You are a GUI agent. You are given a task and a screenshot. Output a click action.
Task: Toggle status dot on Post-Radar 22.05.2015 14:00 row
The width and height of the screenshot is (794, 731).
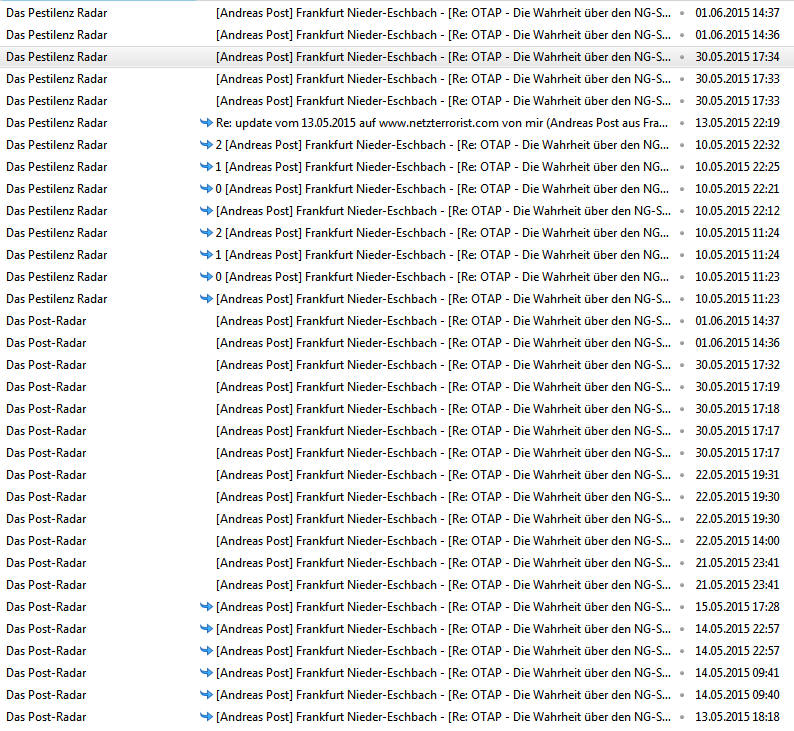[682, 541]
